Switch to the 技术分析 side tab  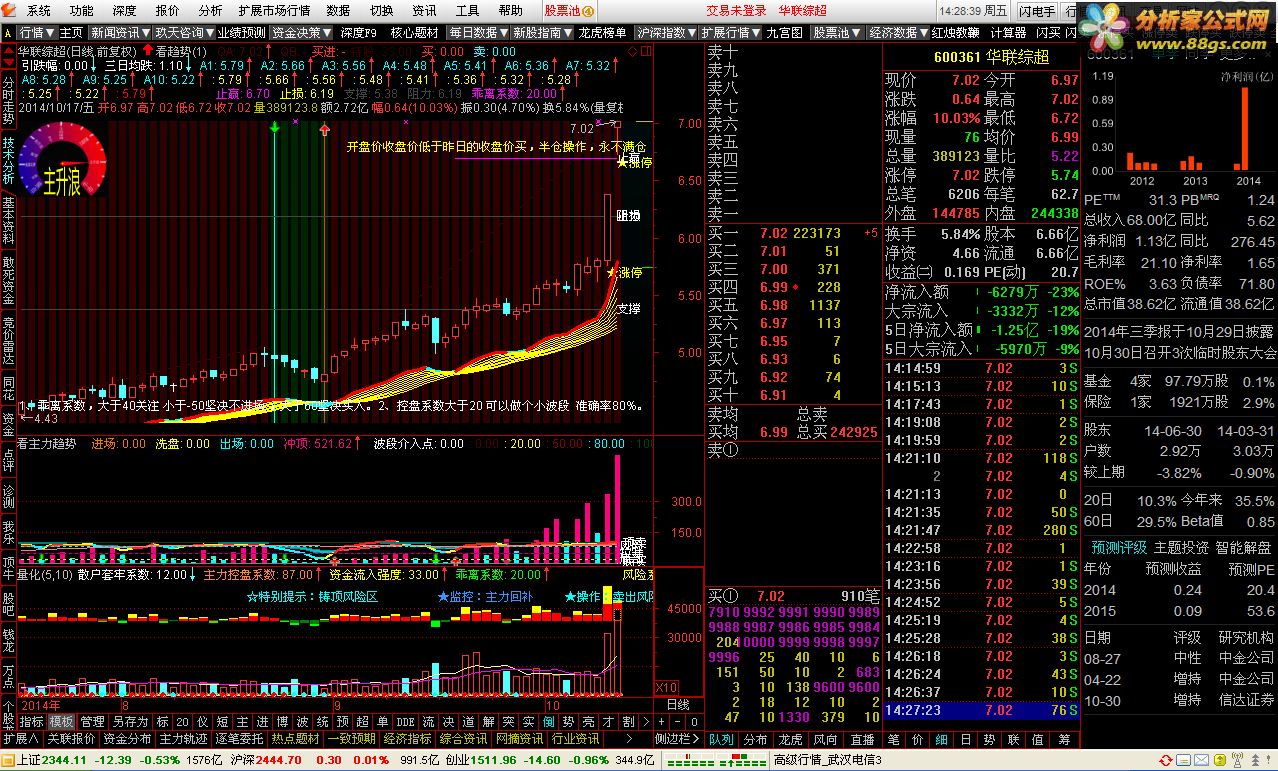pyautogui.click(x=8, y=160)
